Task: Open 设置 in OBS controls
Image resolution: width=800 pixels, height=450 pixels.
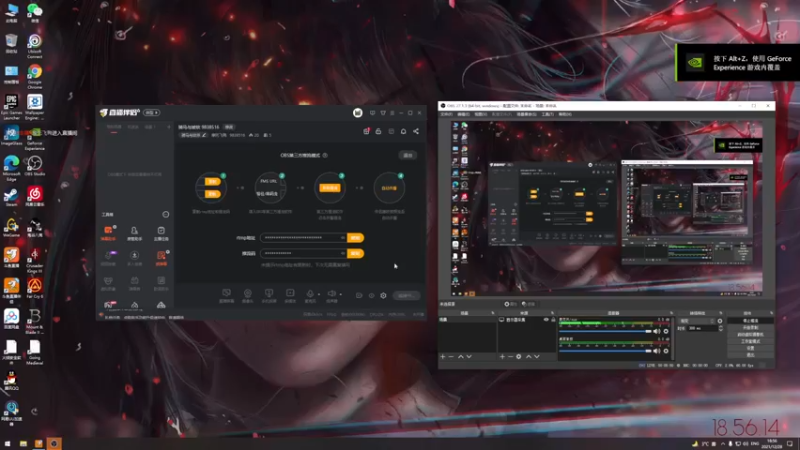Action: tap(750, 348)
